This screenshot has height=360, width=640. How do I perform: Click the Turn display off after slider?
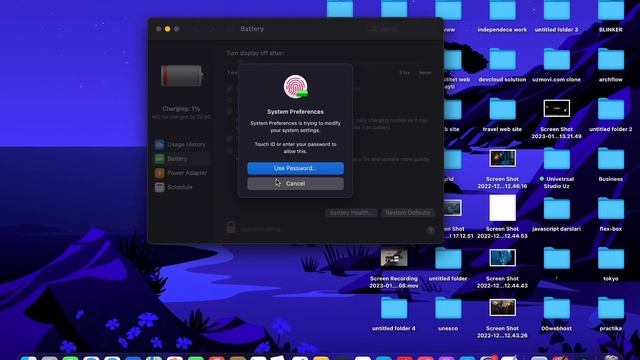click(x=329, y=62)
